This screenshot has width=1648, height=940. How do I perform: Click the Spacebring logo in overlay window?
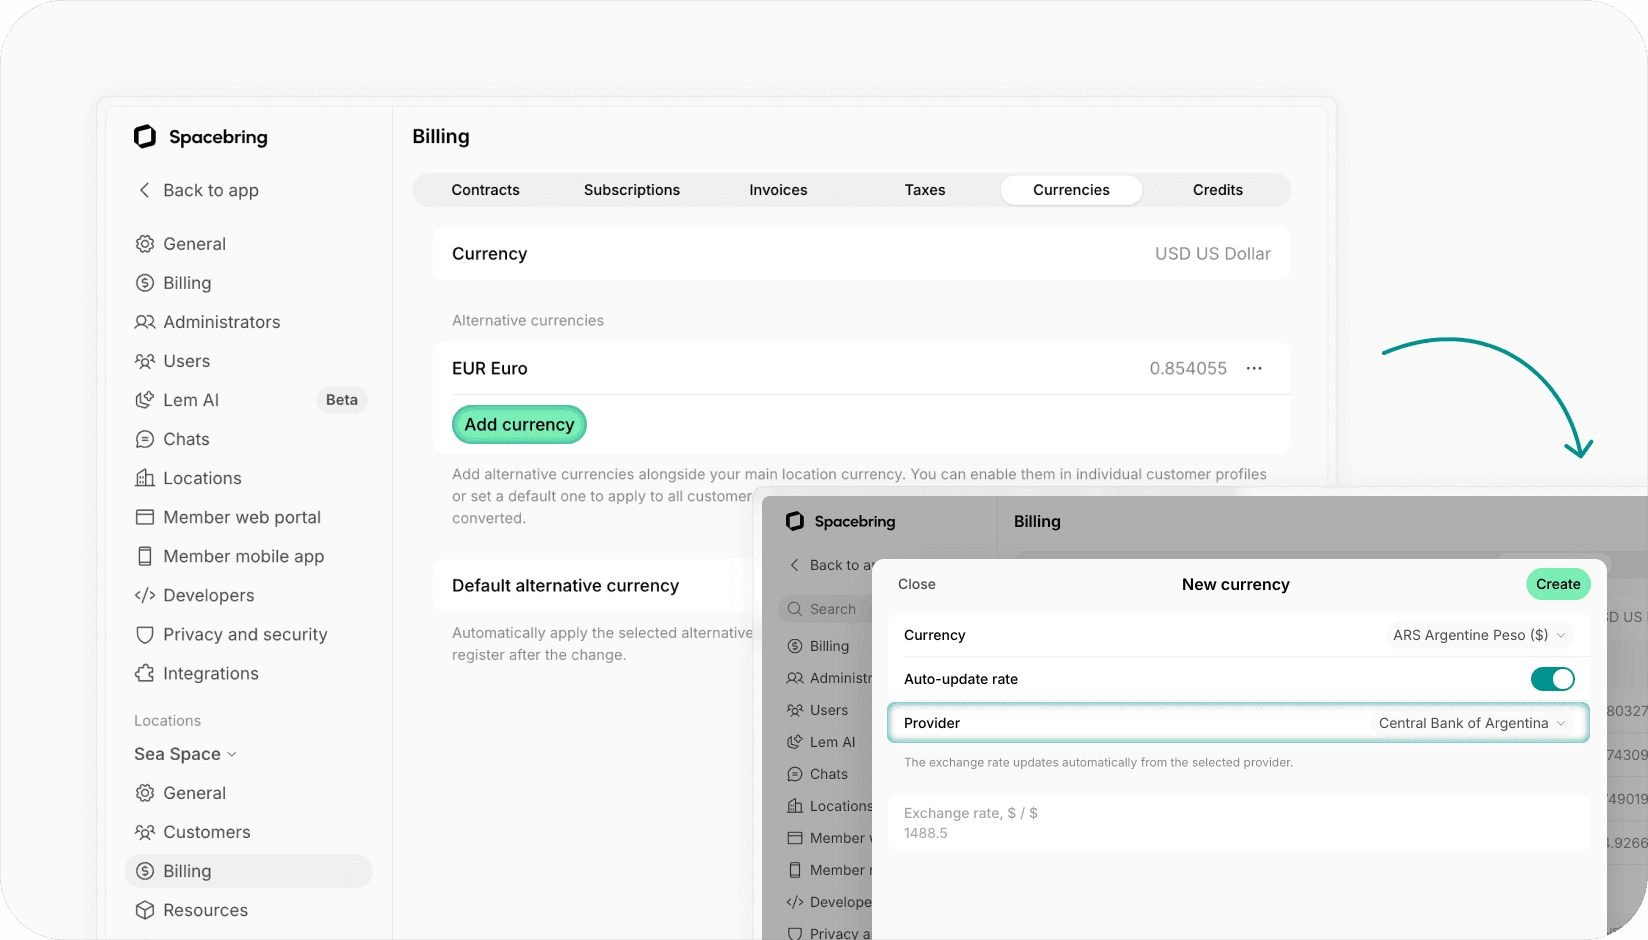coord(795,521)
